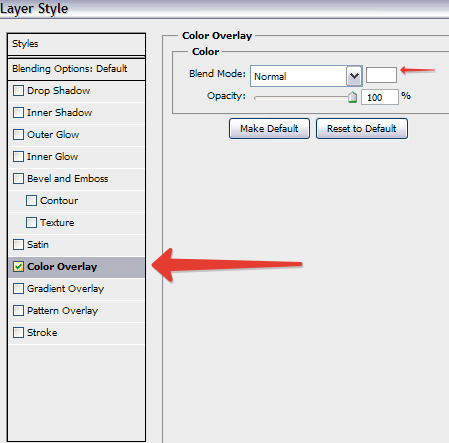Click the Normal blend mode combo box

point(306,76)
